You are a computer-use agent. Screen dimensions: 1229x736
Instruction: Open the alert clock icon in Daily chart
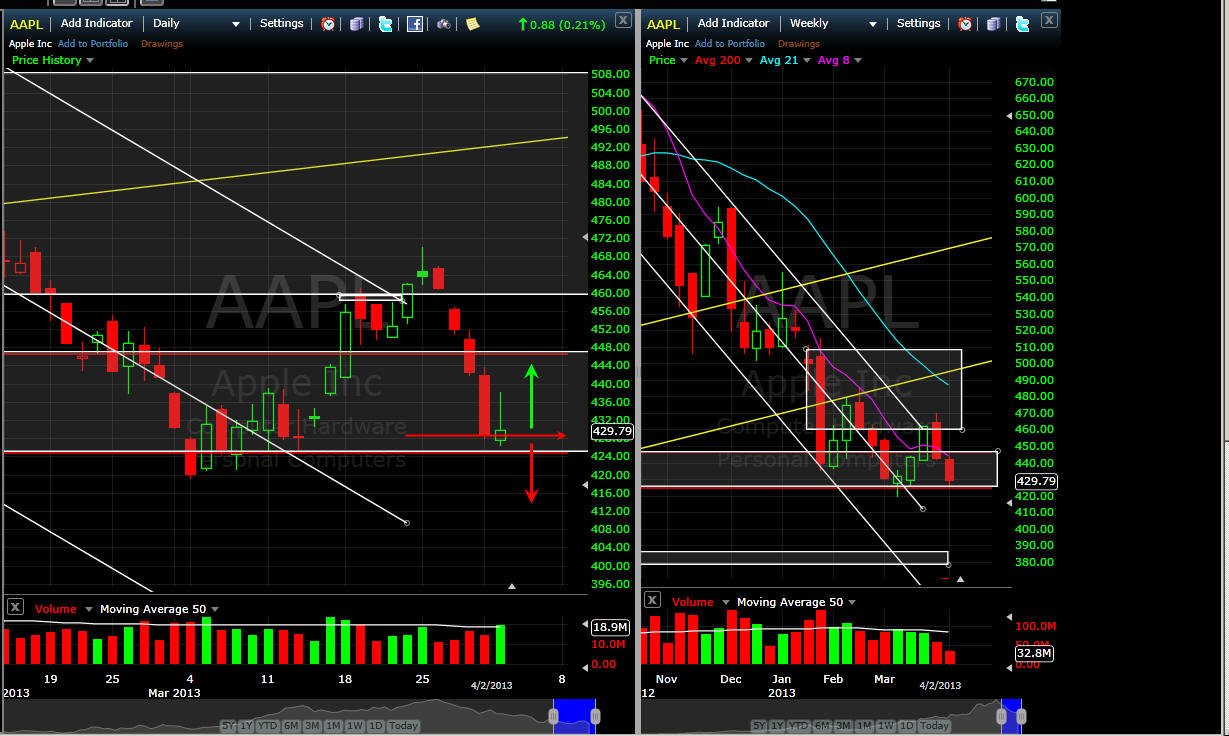328,23
